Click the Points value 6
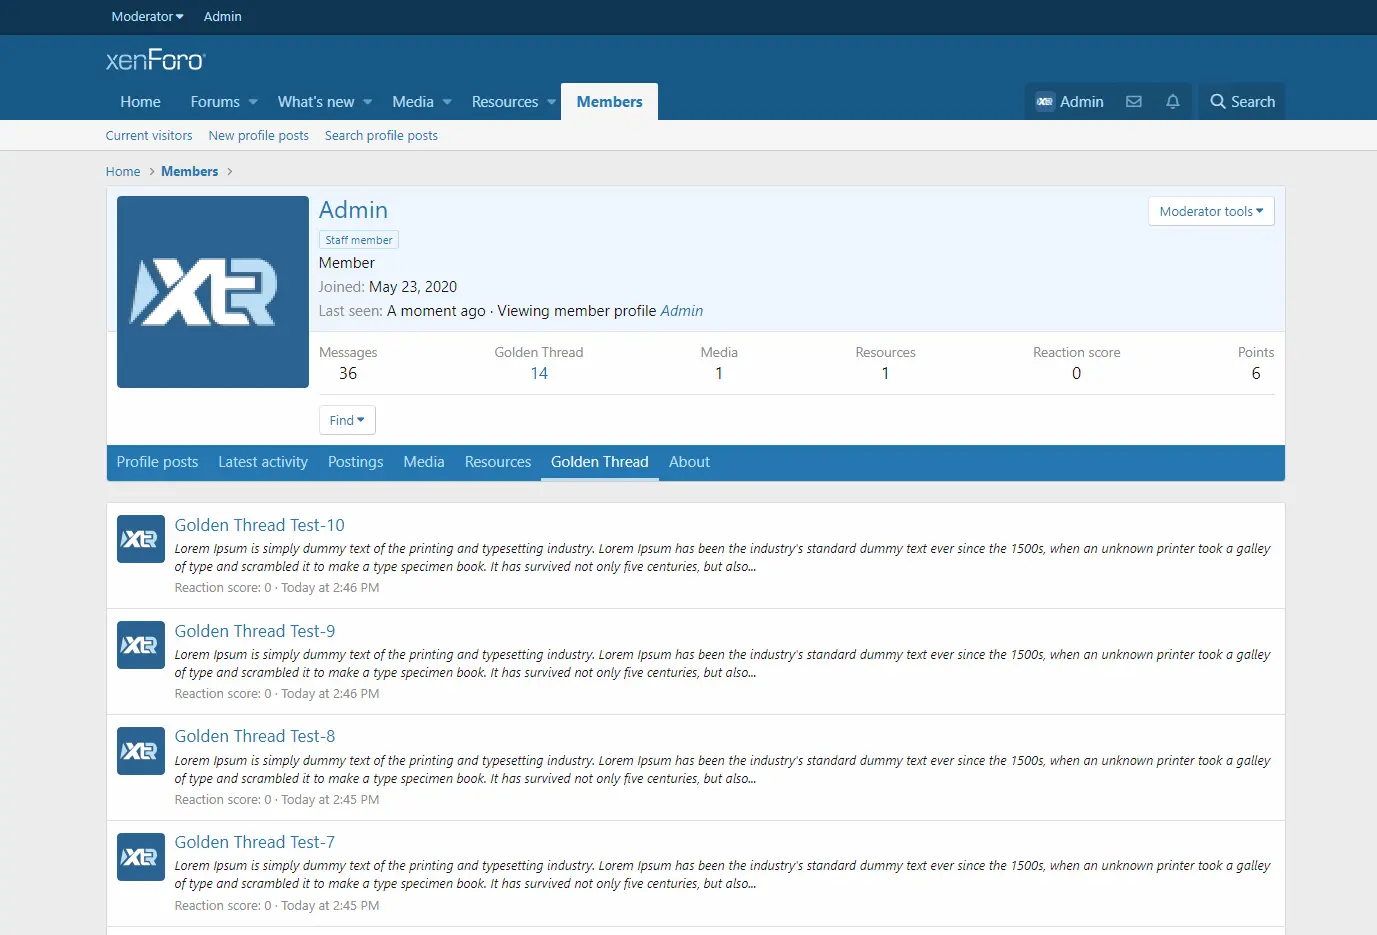 1256,374
